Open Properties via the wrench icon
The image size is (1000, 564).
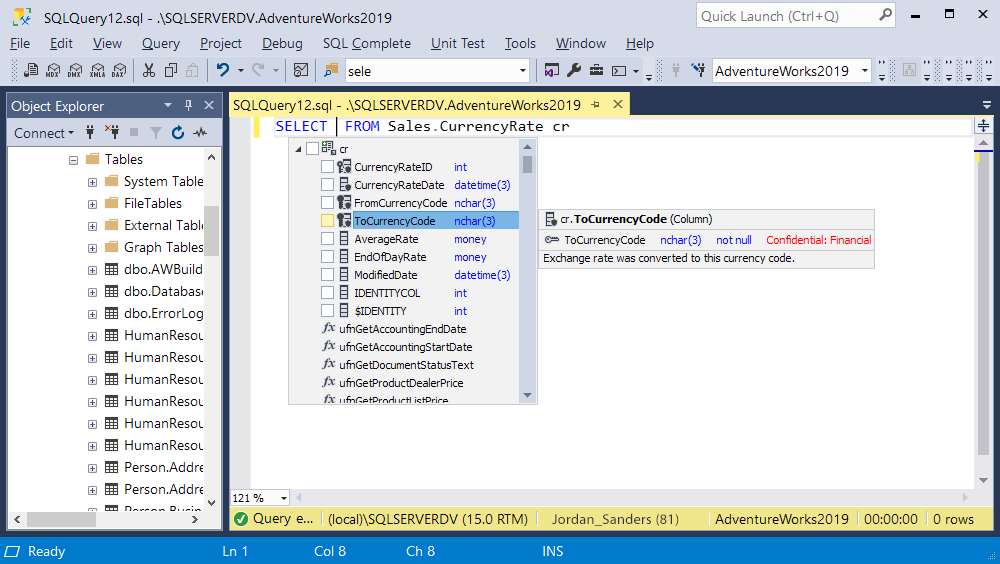574,70
